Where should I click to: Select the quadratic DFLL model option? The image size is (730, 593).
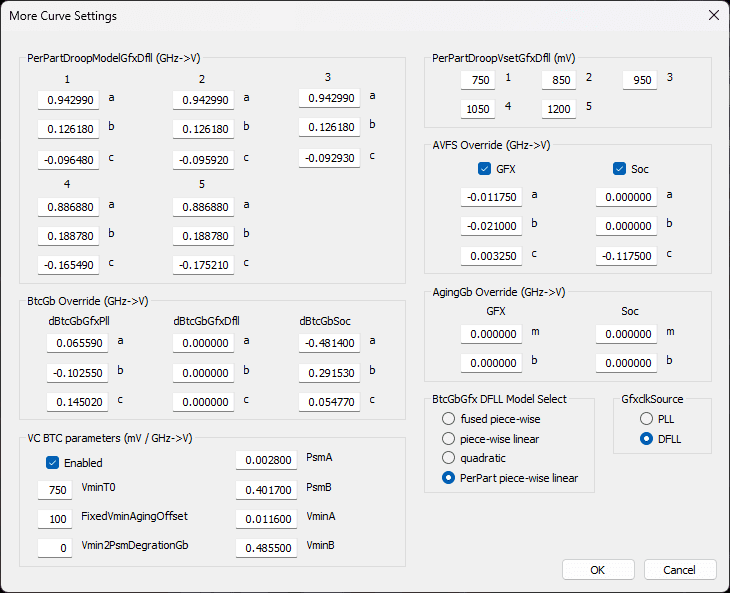click(x=449, y=458)
